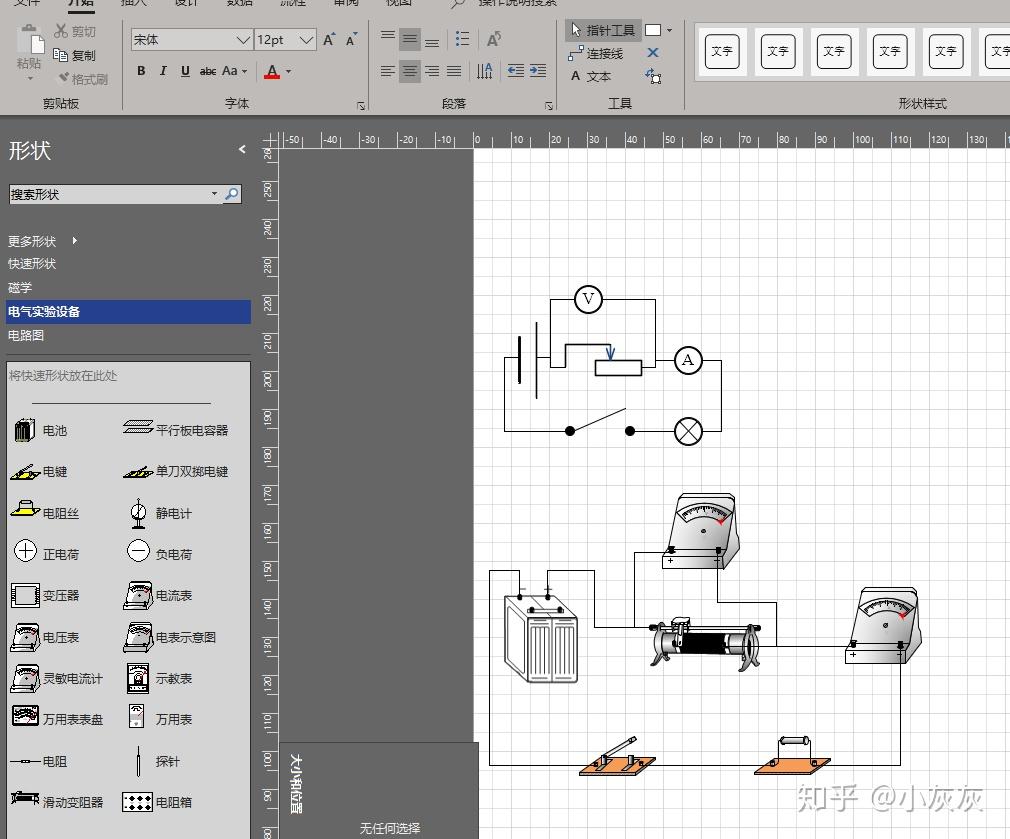Viewport: 1010px width, 839px height.
Task: Switch to the 磁学 stencil
Action: [20, 288]
